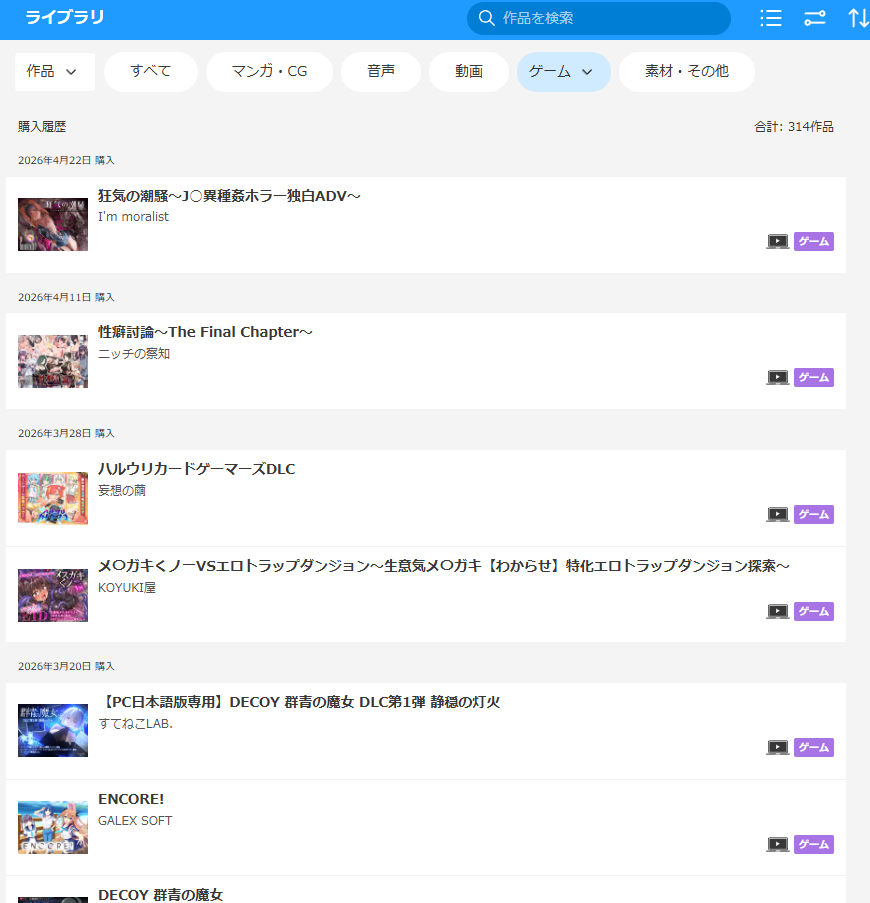Viewport: 870px width, 903px height.
Task: Expand the ゲーム filter dropdown
Action: (564, 71)
